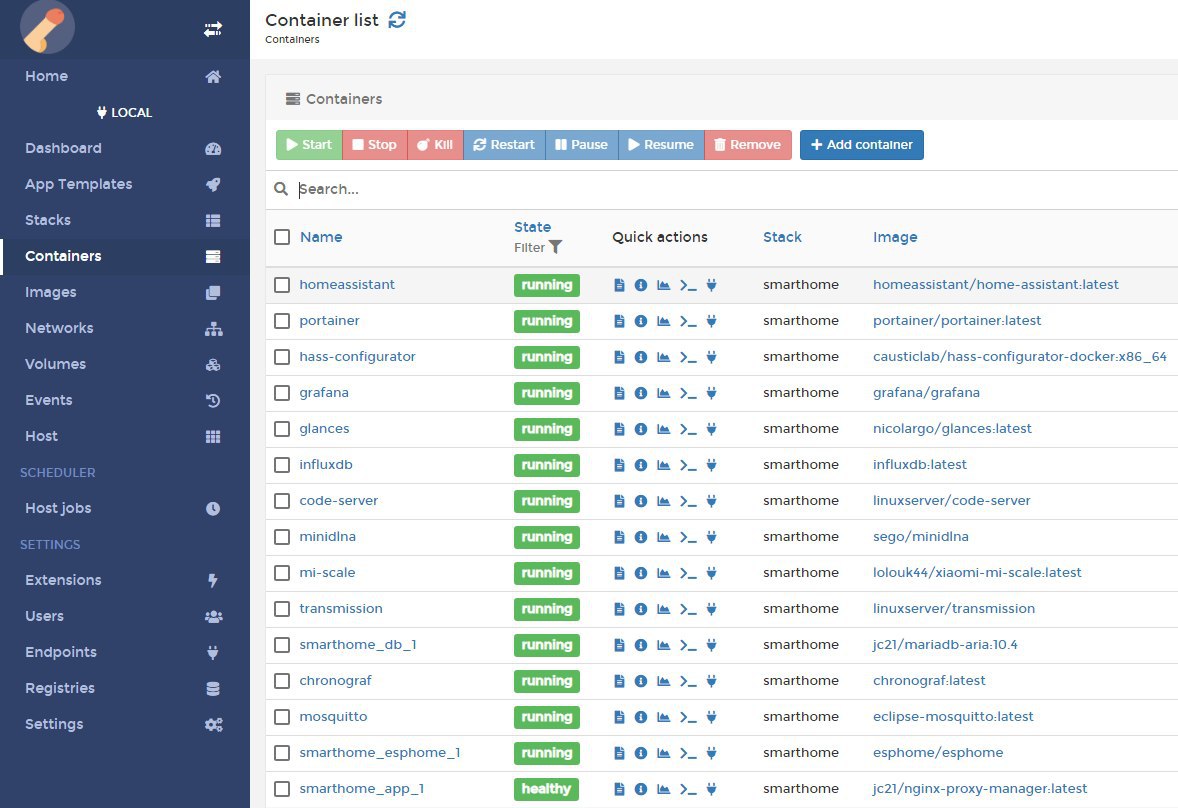Open image link nicolargo/glances:latest

pos(952,430)
